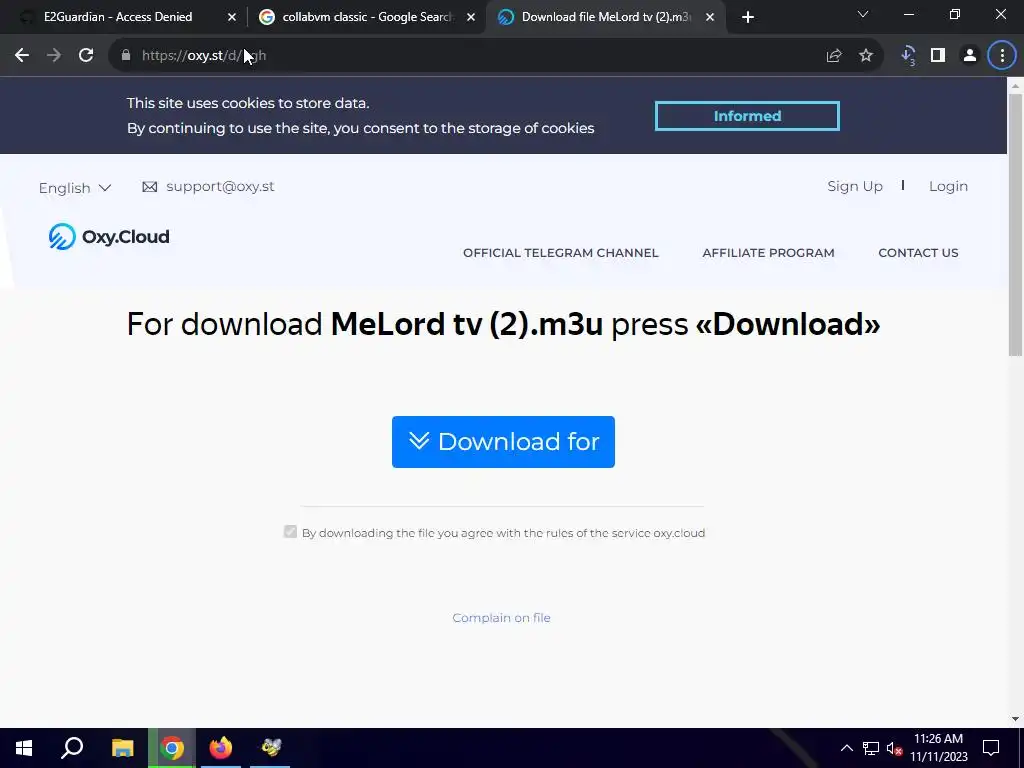
Task: Open a new browser tab
Action: (x=748, y=17)
